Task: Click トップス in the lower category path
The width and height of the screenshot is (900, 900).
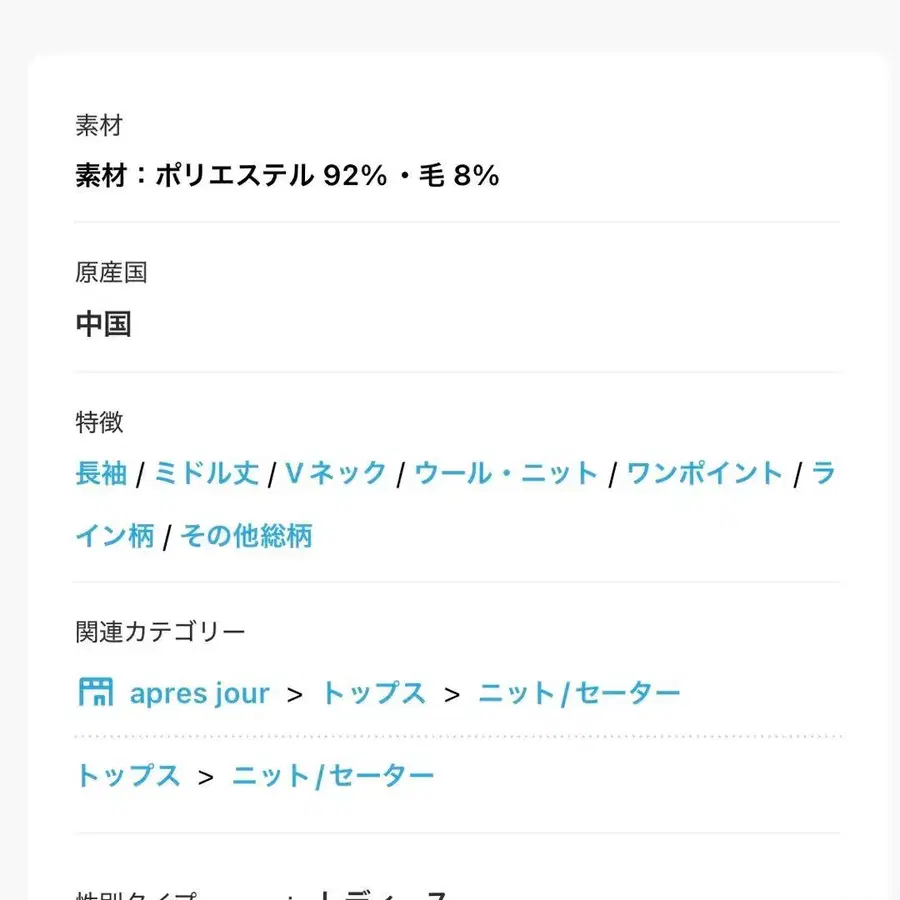Action: [127, 774]
